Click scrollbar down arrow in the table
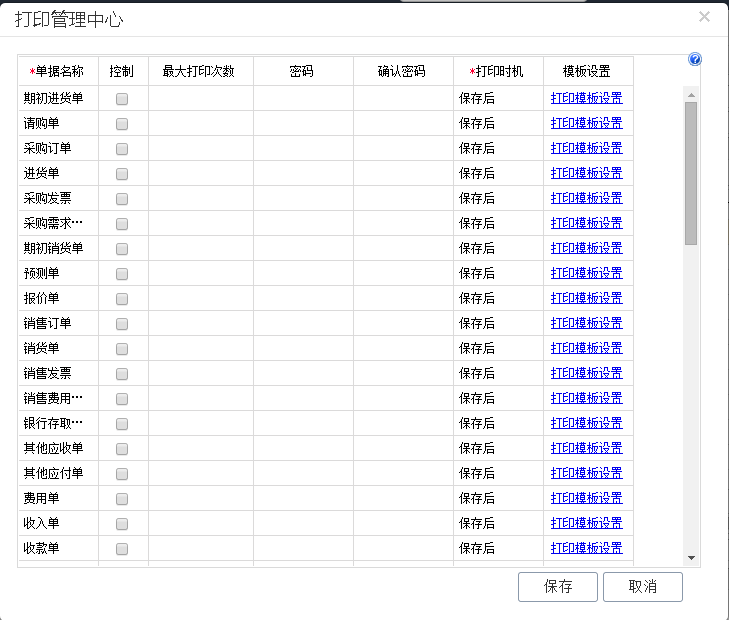 691,557
